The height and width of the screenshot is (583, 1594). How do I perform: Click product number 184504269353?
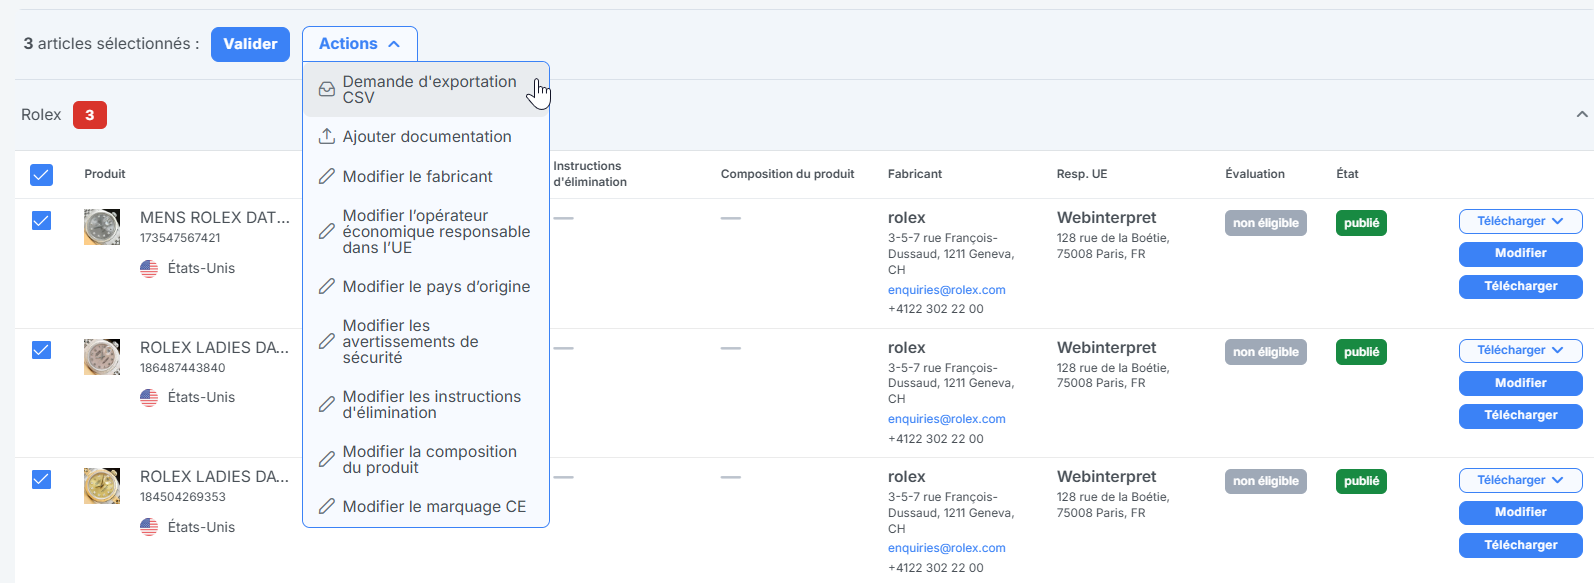click(x=182, y=497)
